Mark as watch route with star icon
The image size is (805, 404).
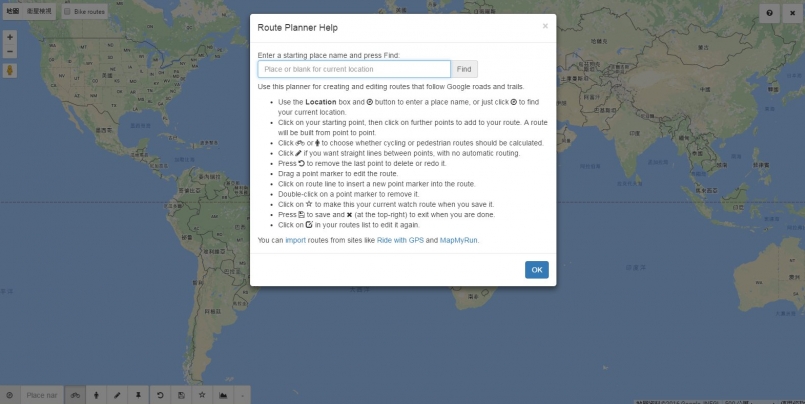tap(201, 395)
